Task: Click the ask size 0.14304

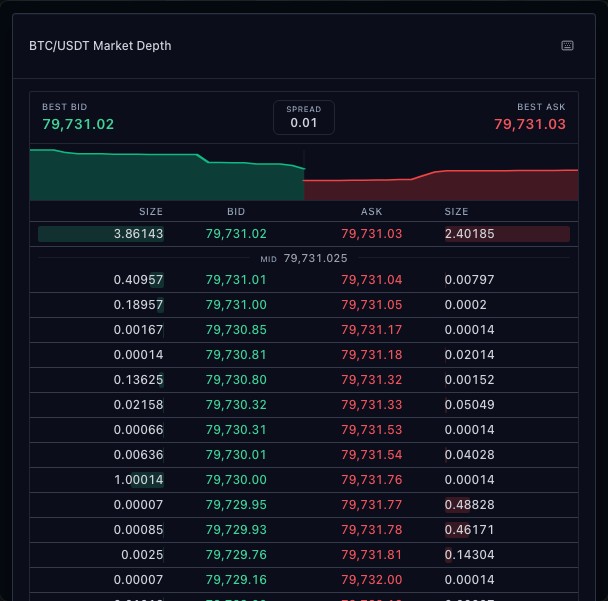Action: click(470, 555)
